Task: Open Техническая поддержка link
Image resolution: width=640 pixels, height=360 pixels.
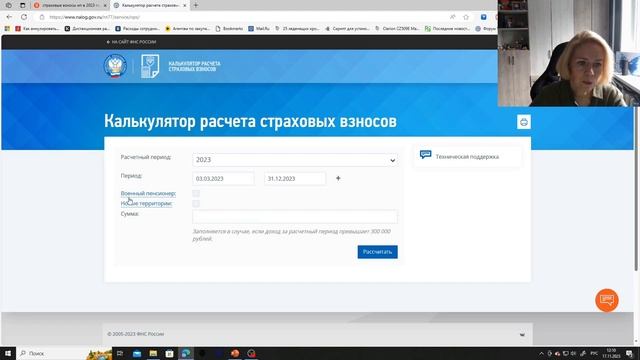Action: point(467,157)
